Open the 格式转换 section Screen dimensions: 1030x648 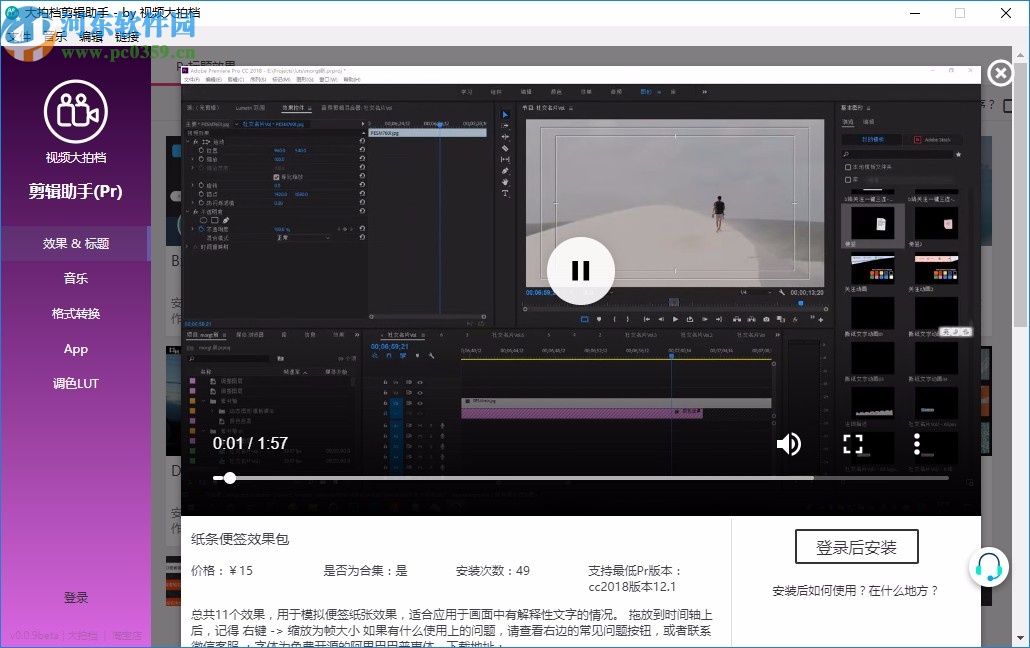pos(76,313)
